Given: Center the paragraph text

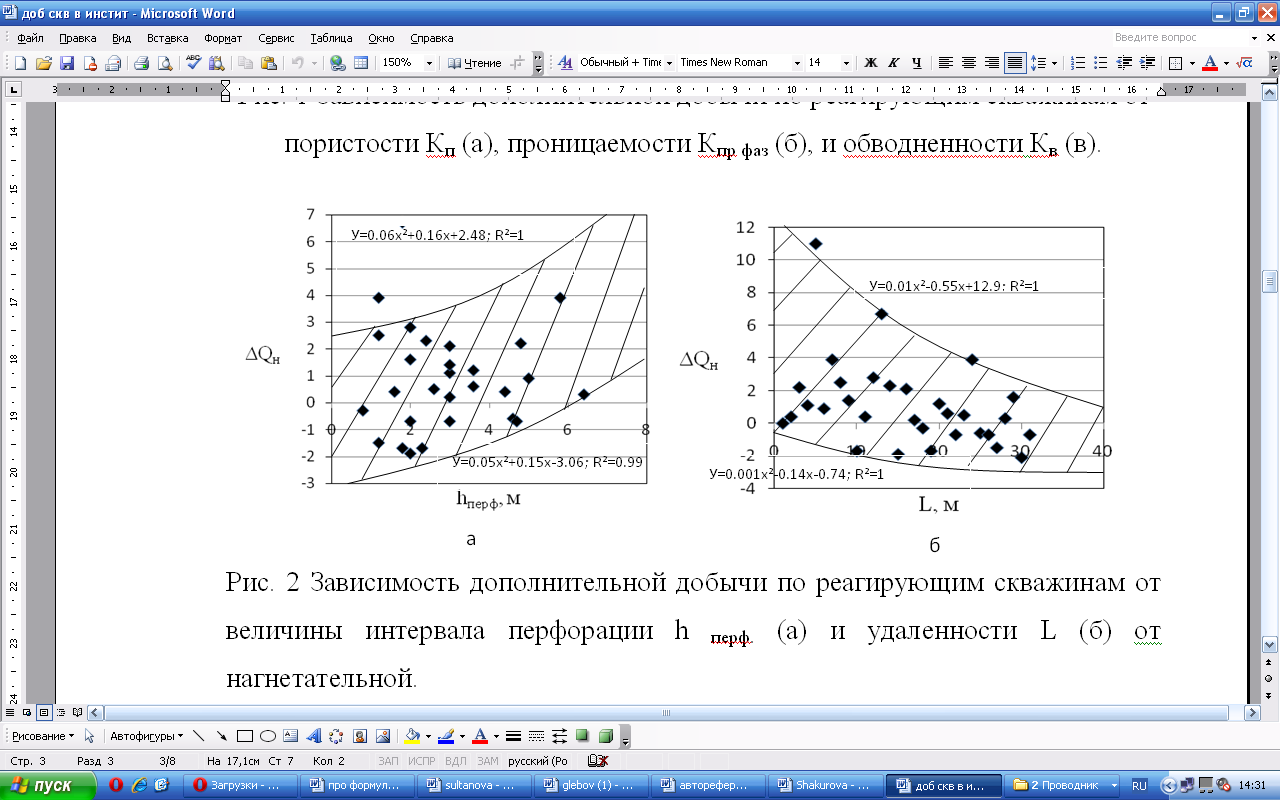Looking at the screenshot, I should pos(969,63).
